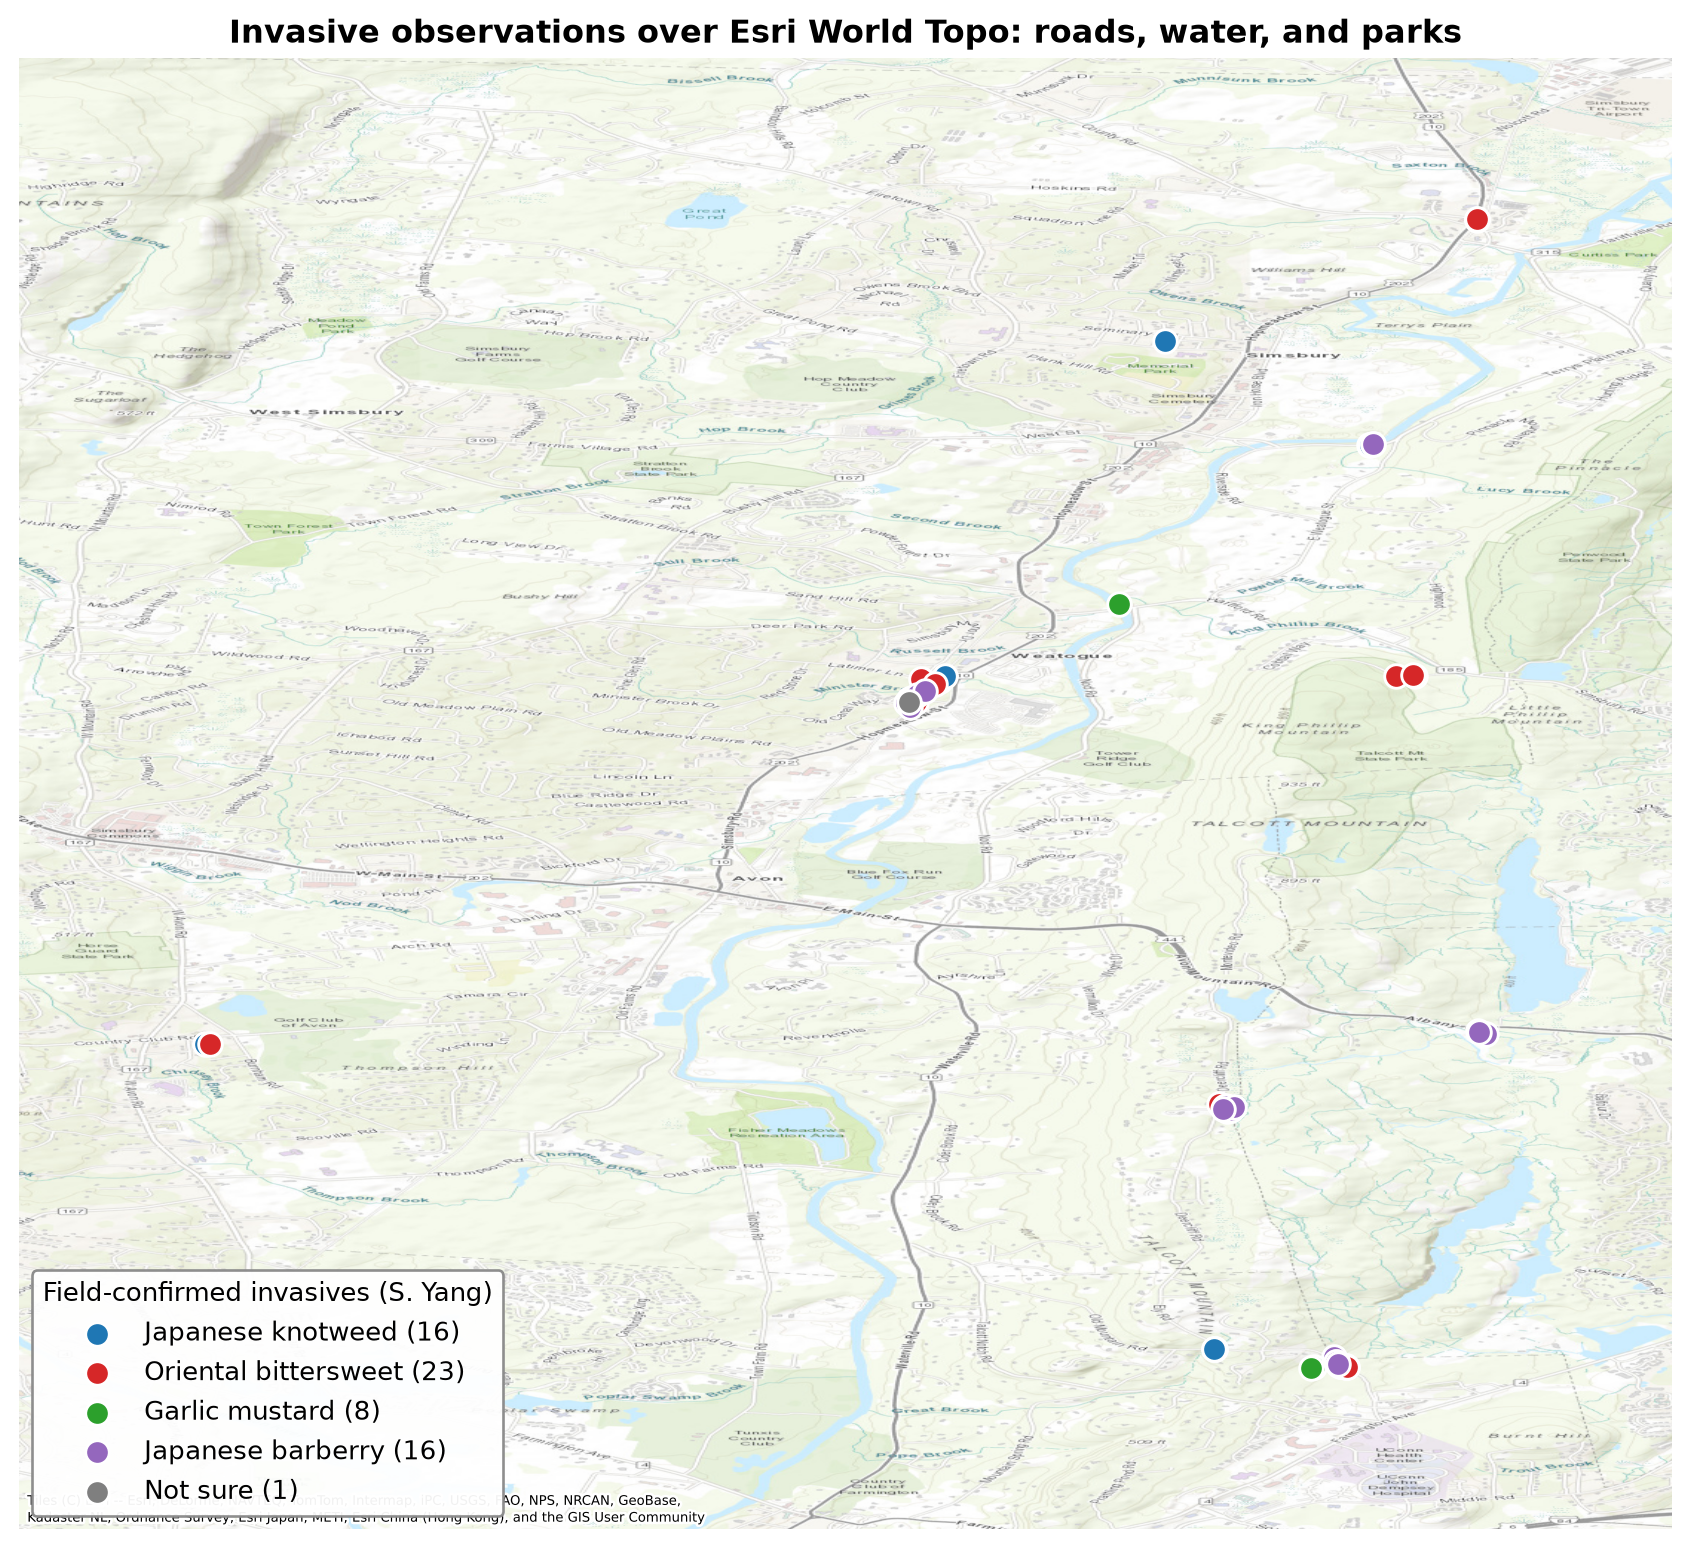1690x1548 pixels.
Task: Click the 'Simsbury' town label
Action: 1293,355
